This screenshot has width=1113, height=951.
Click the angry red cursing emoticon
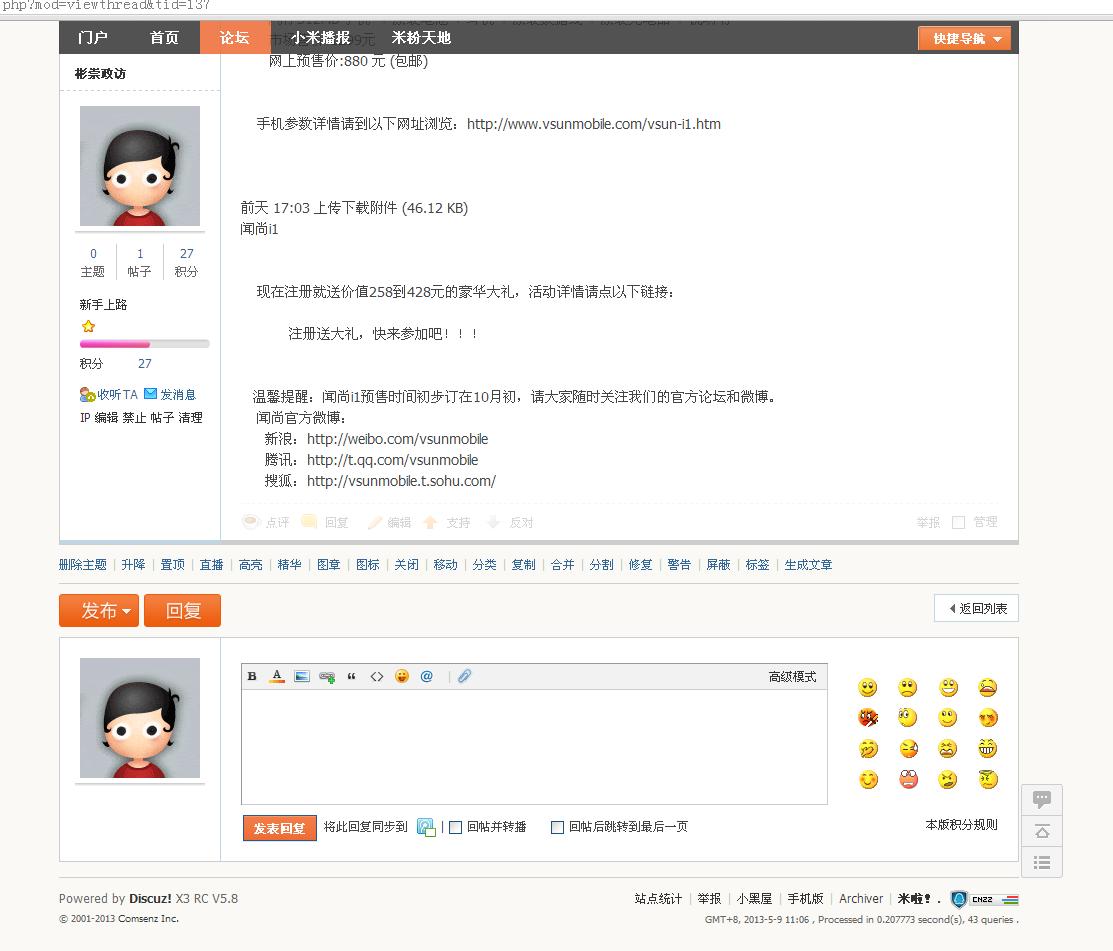[x=867, y=718]
